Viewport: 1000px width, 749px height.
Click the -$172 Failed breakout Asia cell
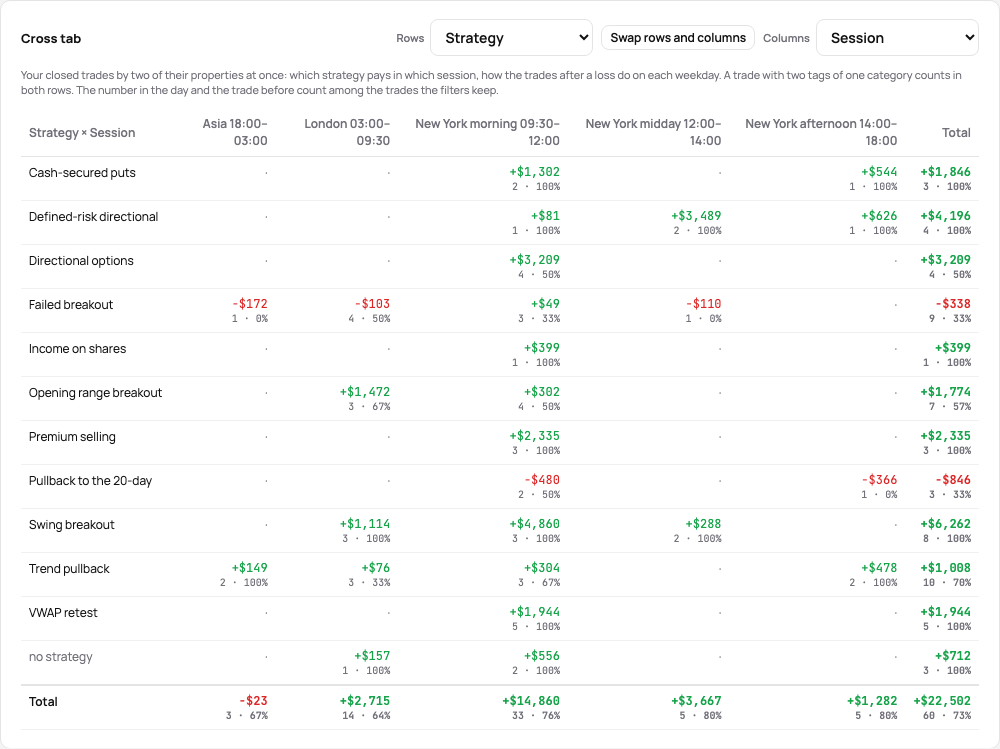(249, 310)
